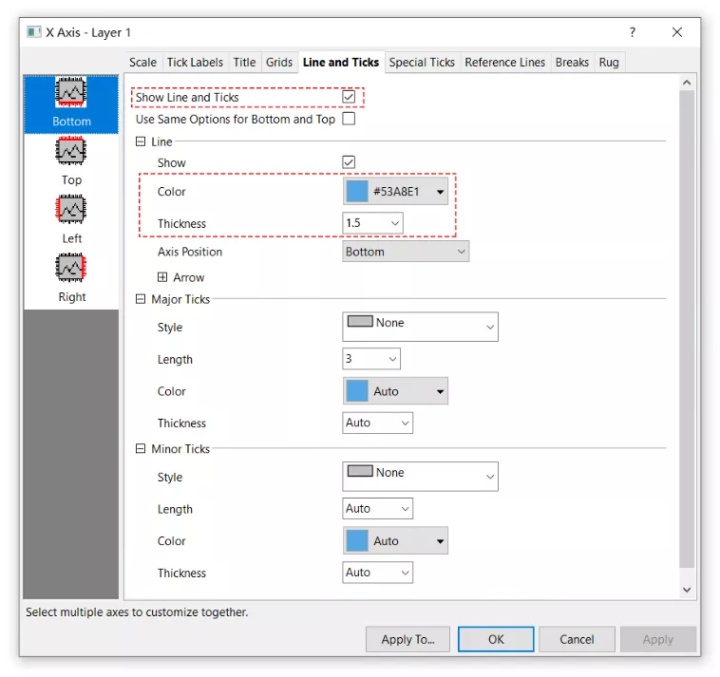Viewport: 720px width, 677px height.
Task: Collapse the Minor Ticks section
Action: (x=141, y=449)
